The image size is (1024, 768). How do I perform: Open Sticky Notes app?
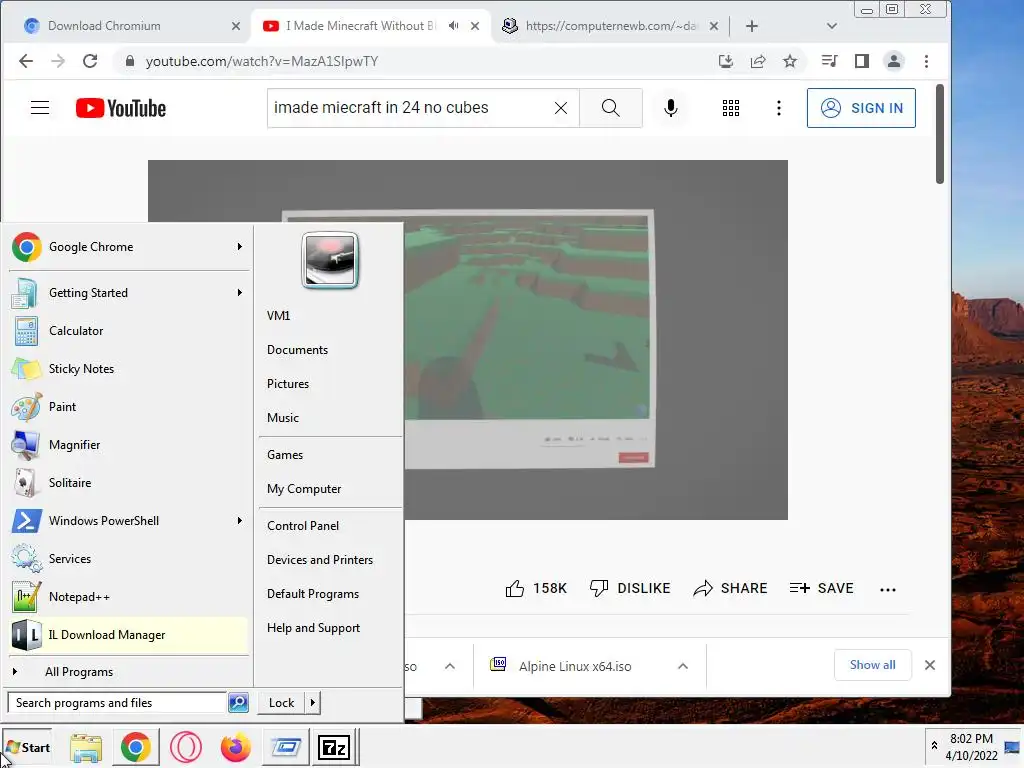(x=128, y=369)
